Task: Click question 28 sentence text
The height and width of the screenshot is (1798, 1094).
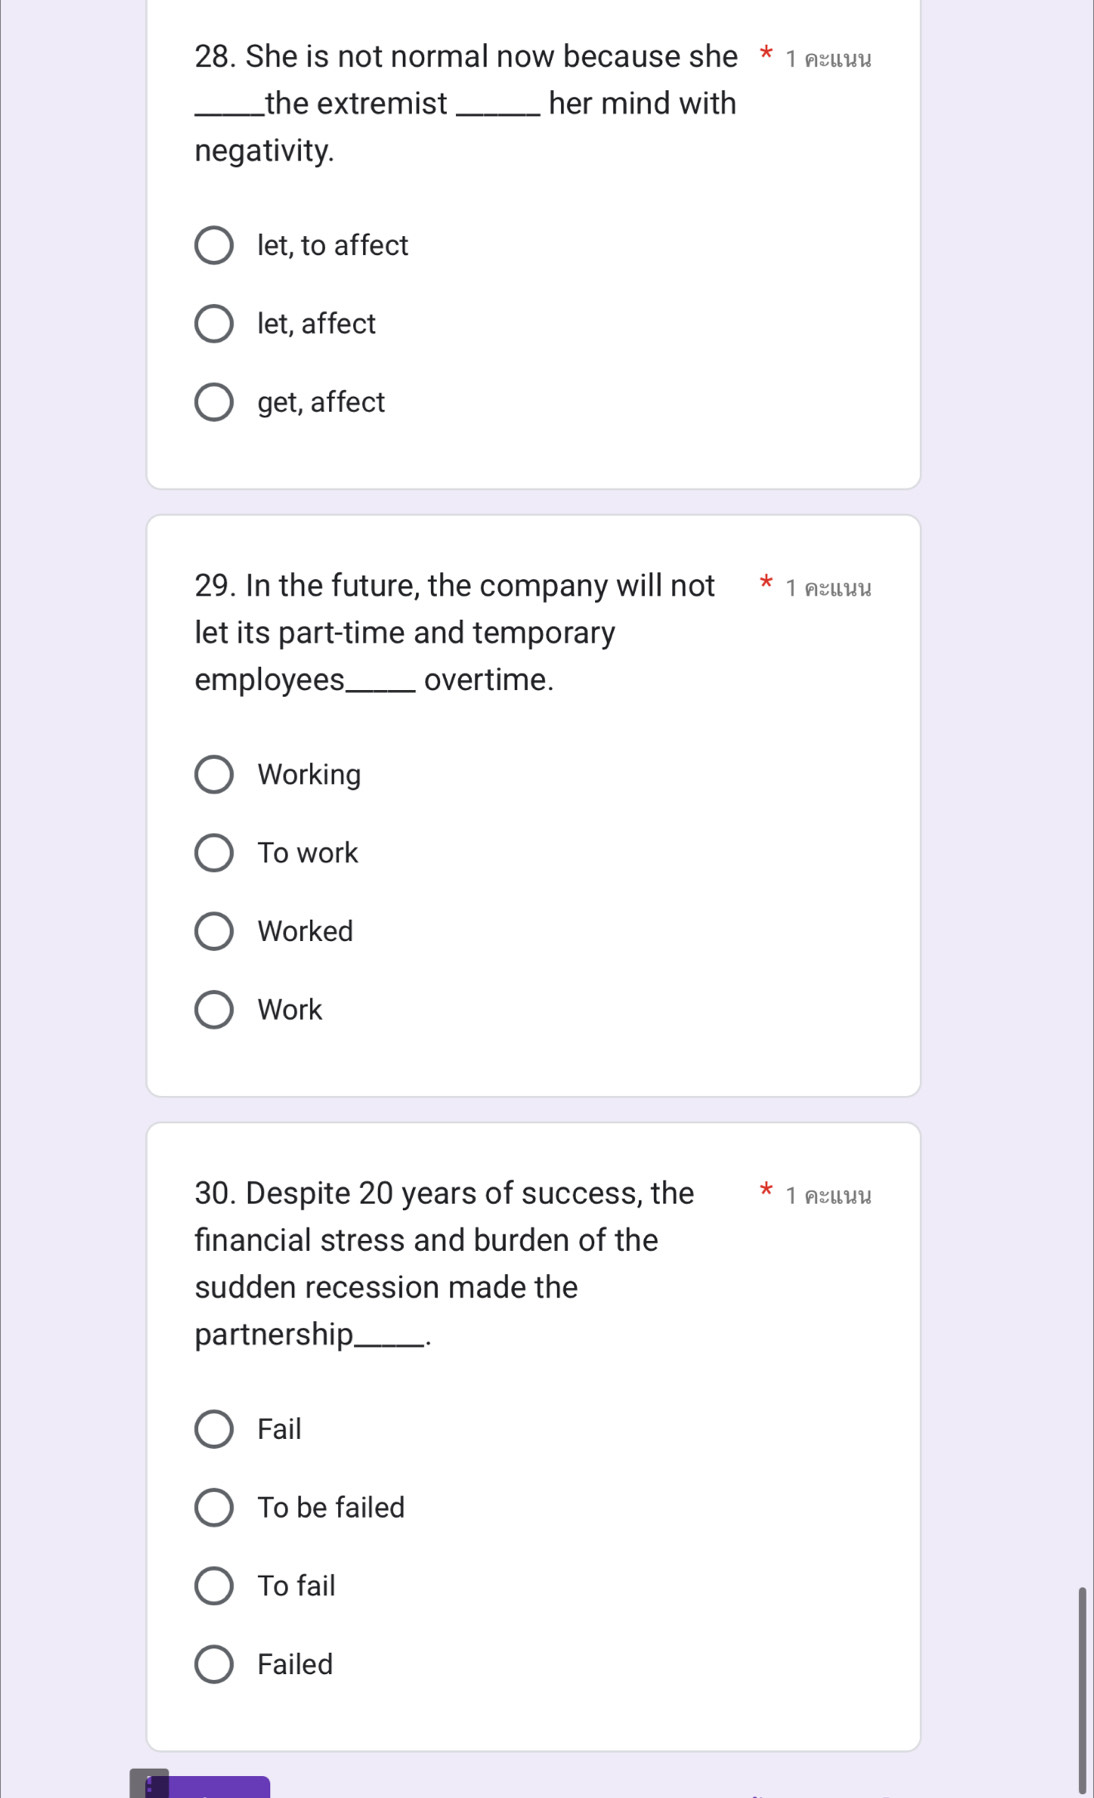Action: [466, 103]
